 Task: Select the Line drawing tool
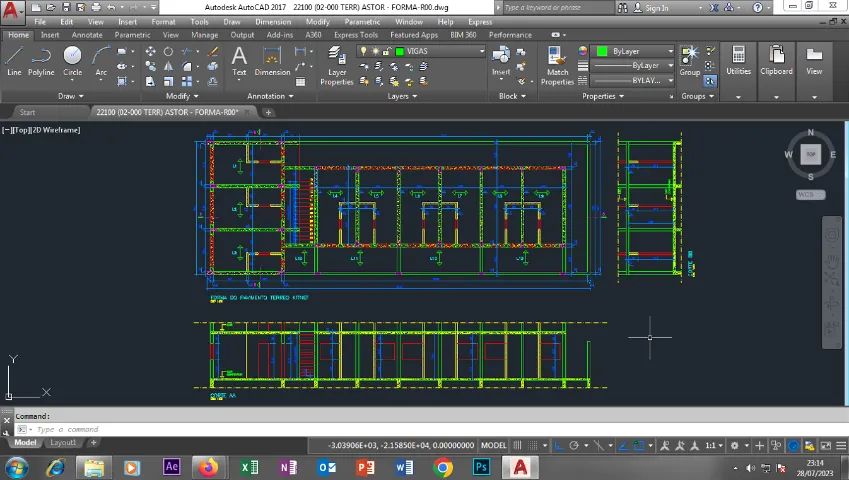tap(14, 61)
